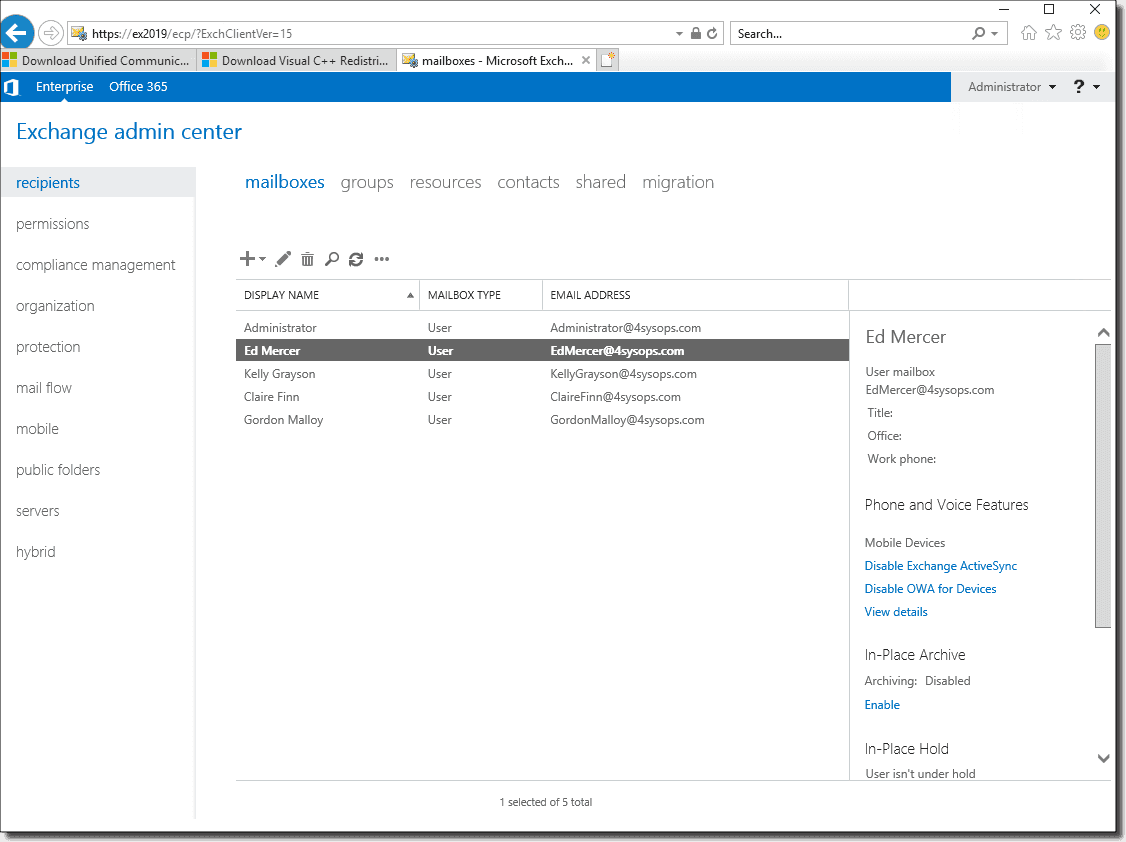Click Disable Exchange ActiveSync link
The height and width of the screenshot is (842, 1126).
pos(941,566)
